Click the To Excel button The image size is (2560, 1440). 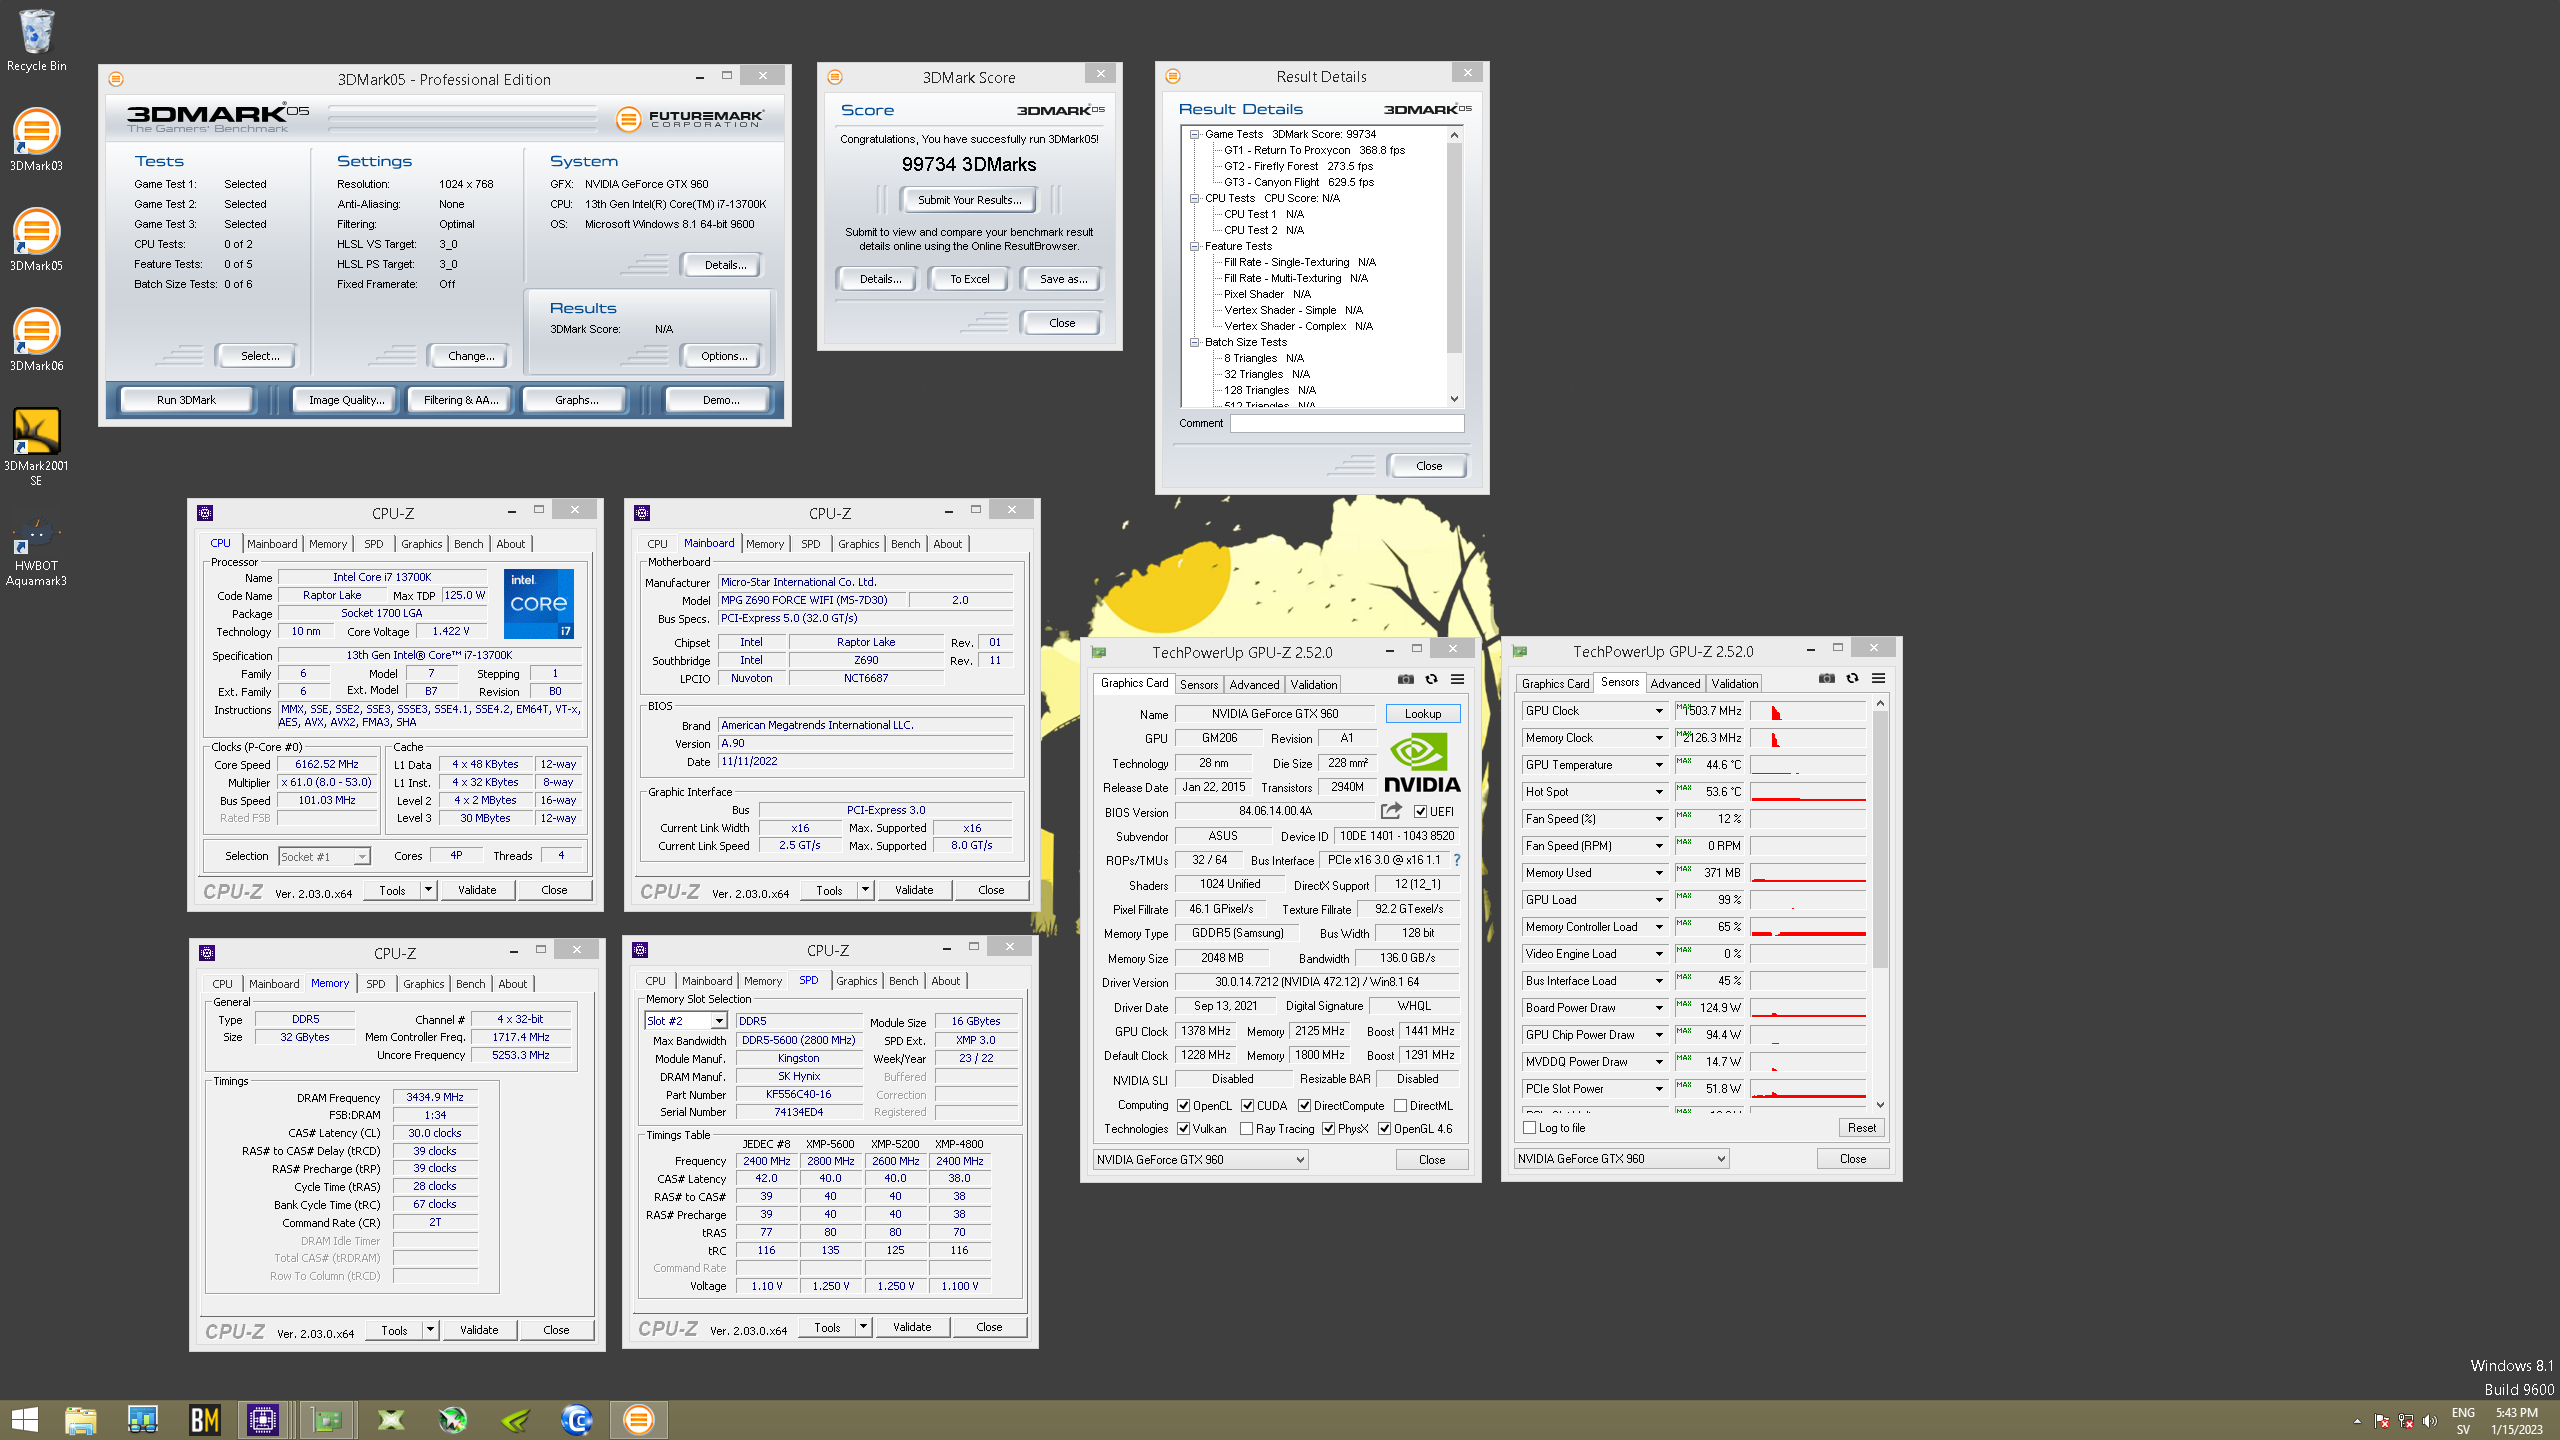[970, 279]
